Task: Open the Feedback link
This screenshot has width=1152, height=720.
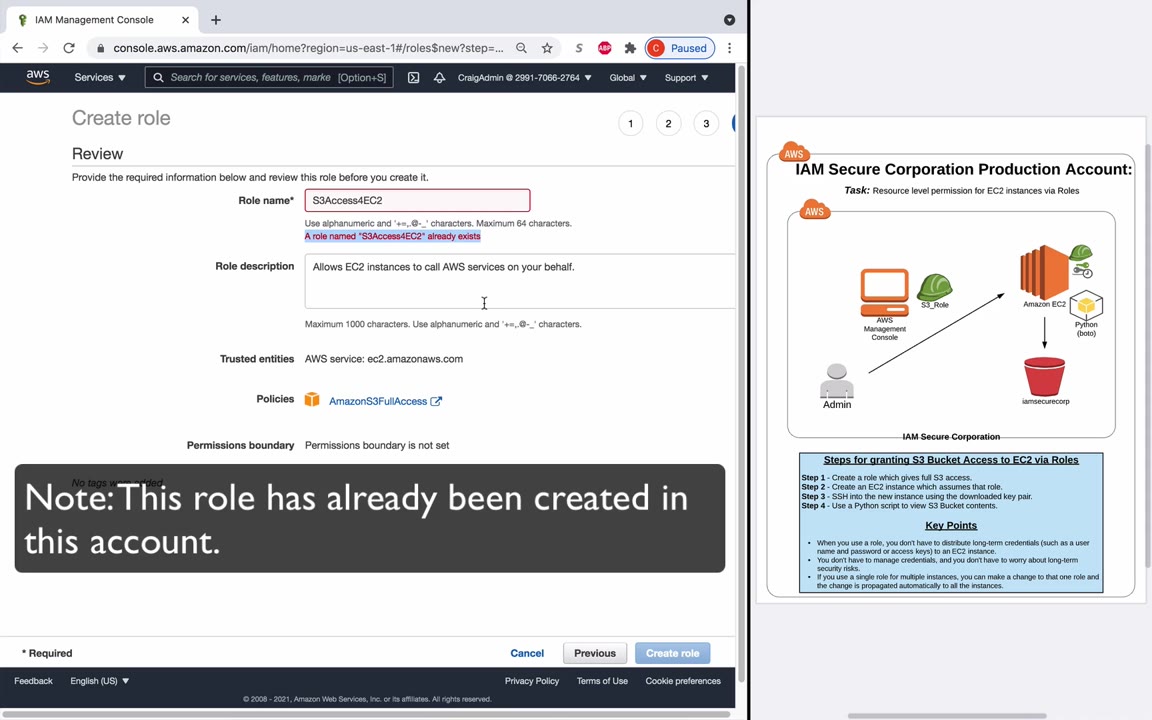Action: click(x=33, y=681)
